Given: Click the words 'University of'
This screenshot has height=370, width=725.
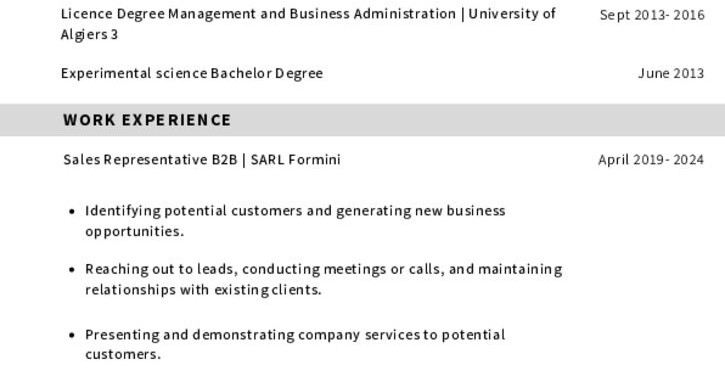Looking at the screenshot, I should pyautogui.click(x=512, y=14).
